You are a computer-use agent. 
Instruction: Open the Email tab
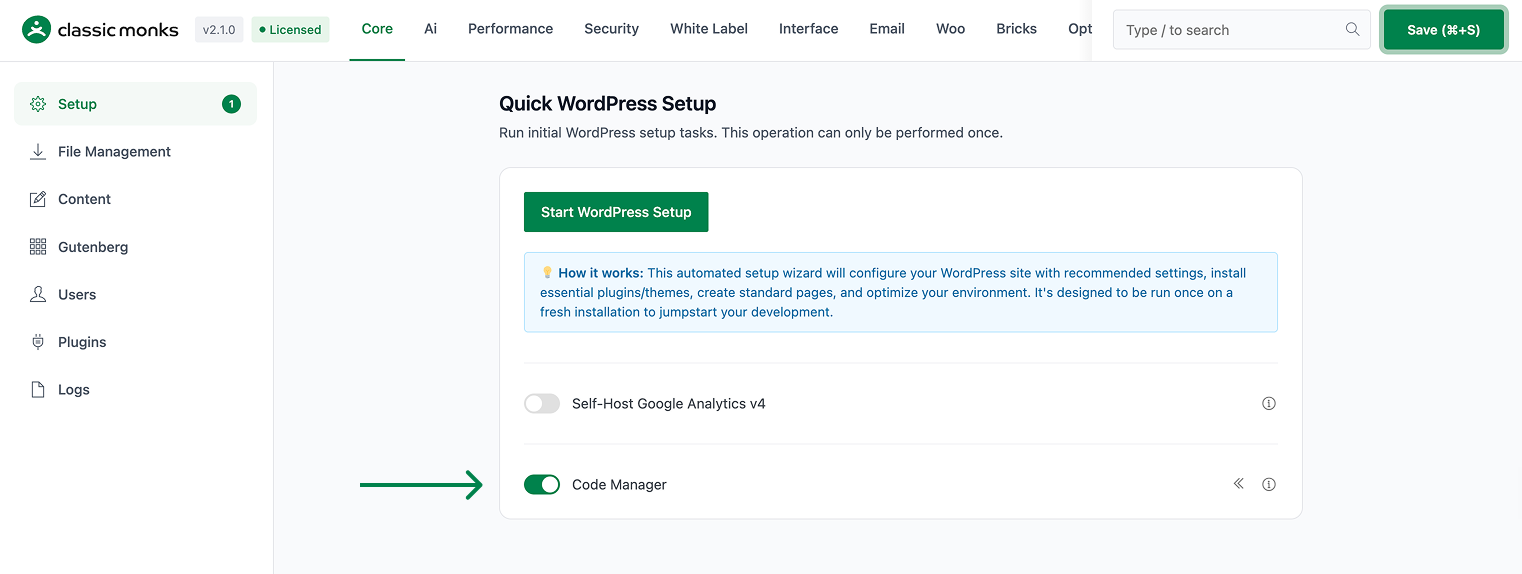(x=887, y=29)
